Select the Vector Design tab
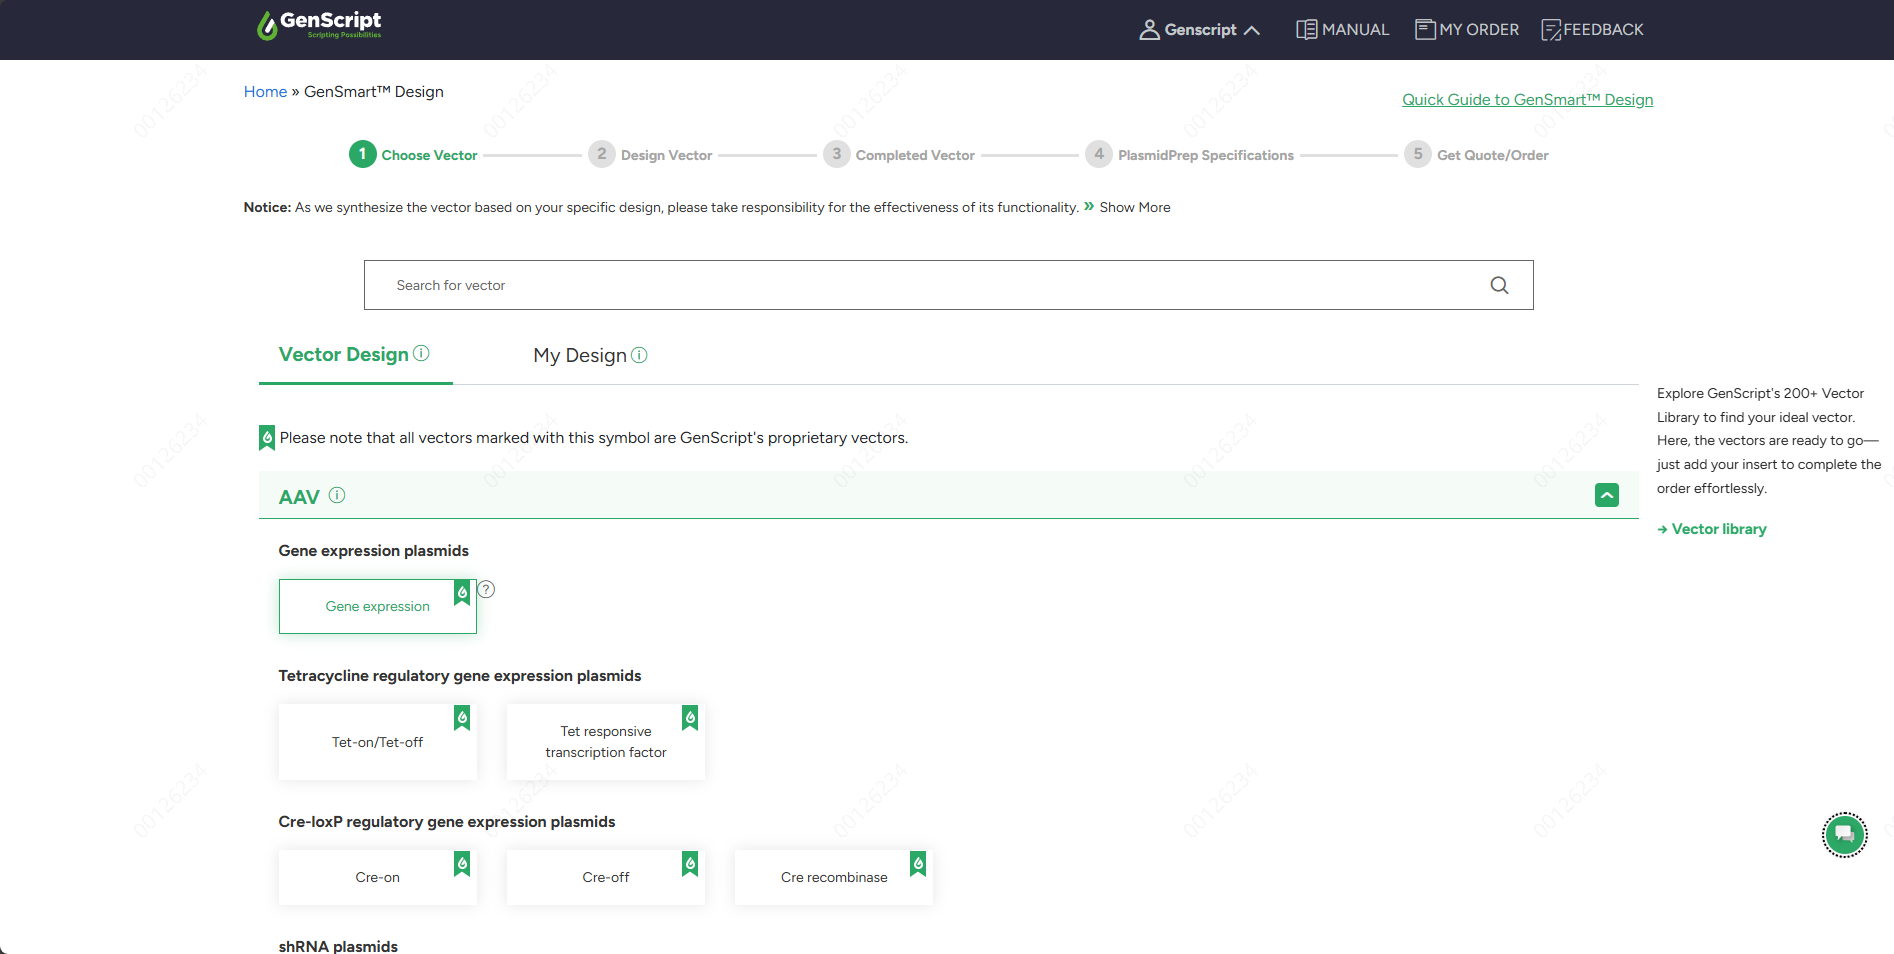 (x=342, y=354)
